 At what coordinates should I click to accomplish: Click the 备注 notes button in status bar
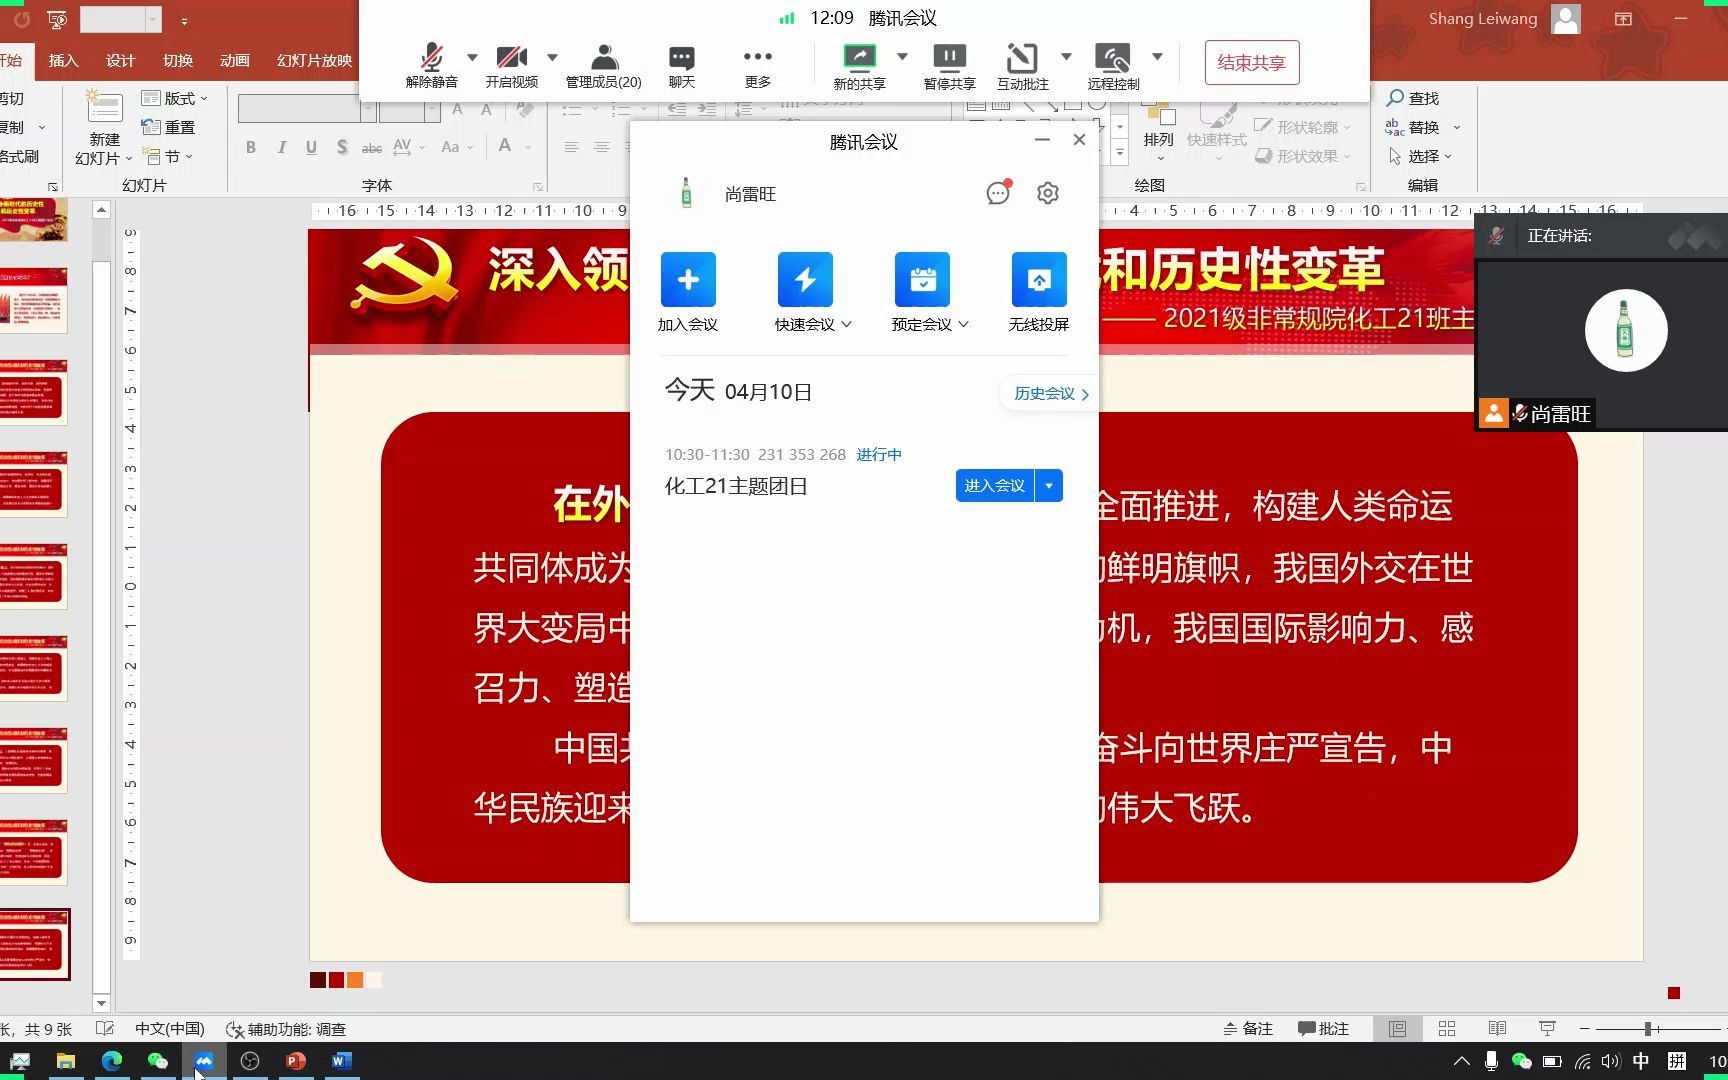pyautogui.click(x=1248, y=1028)
